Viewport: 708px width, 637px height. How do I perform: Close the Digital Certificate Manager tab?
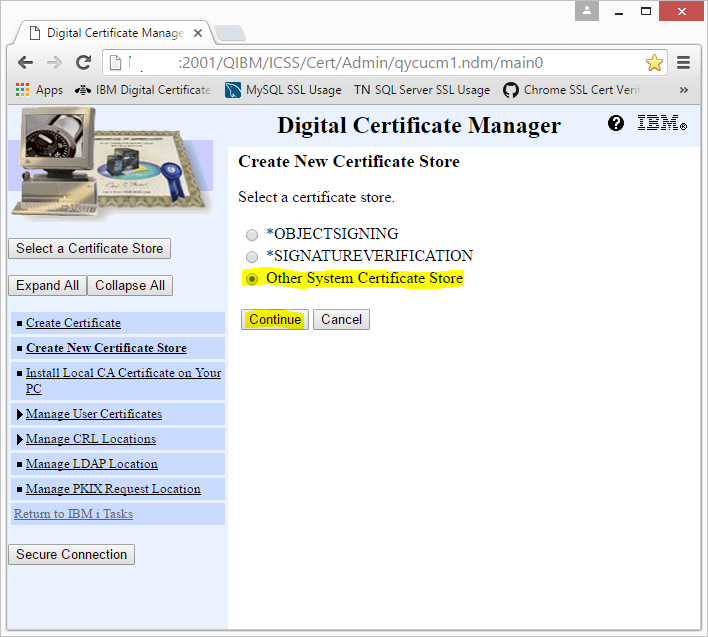[197, 33]
